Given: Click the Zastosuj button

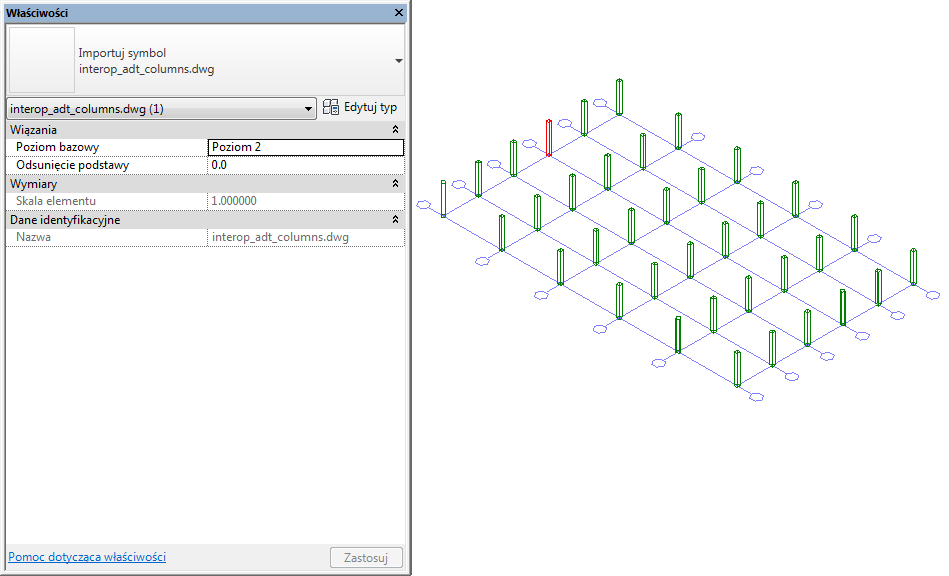Looking at the screenshot, I should 366,558.
